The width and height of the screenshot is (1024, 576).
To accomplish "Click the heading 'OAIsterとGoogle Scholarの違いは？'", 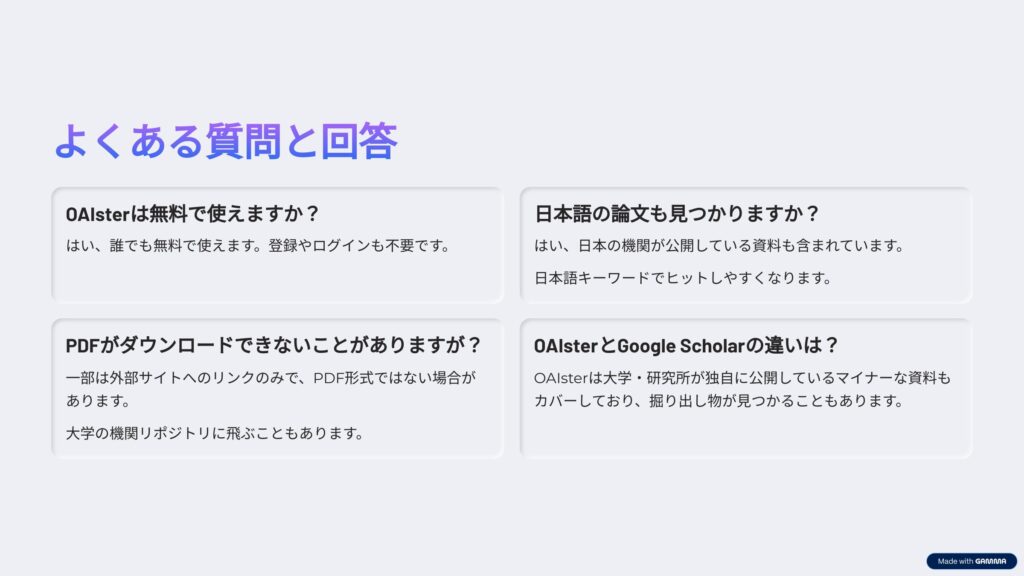I will [x=686, y=345].
